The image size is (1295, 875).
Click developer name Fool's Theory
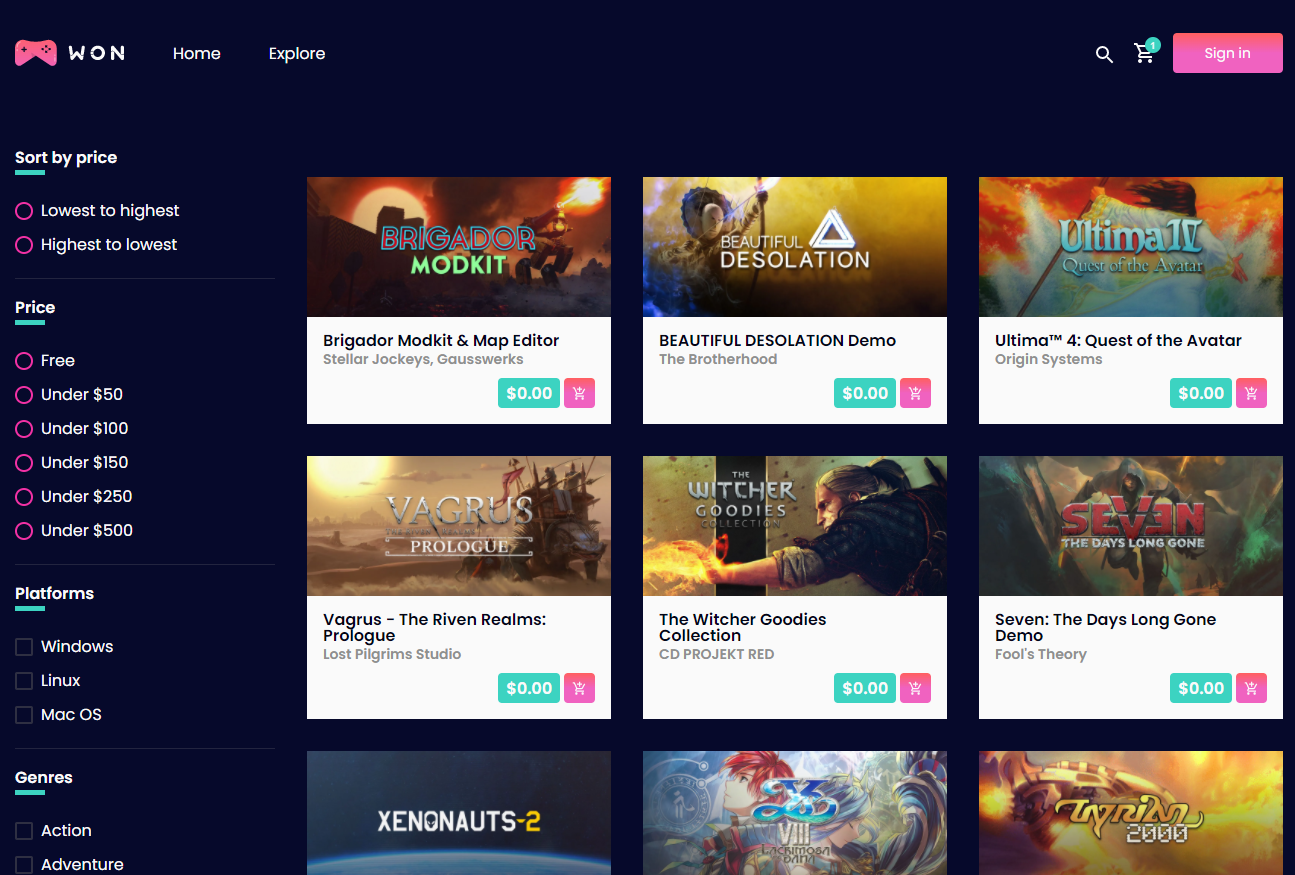[1041, 655]
